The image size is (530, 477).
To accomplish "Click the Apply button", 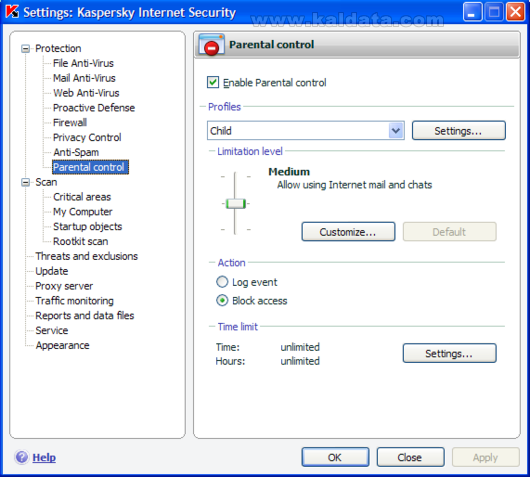I will point(485,457).
